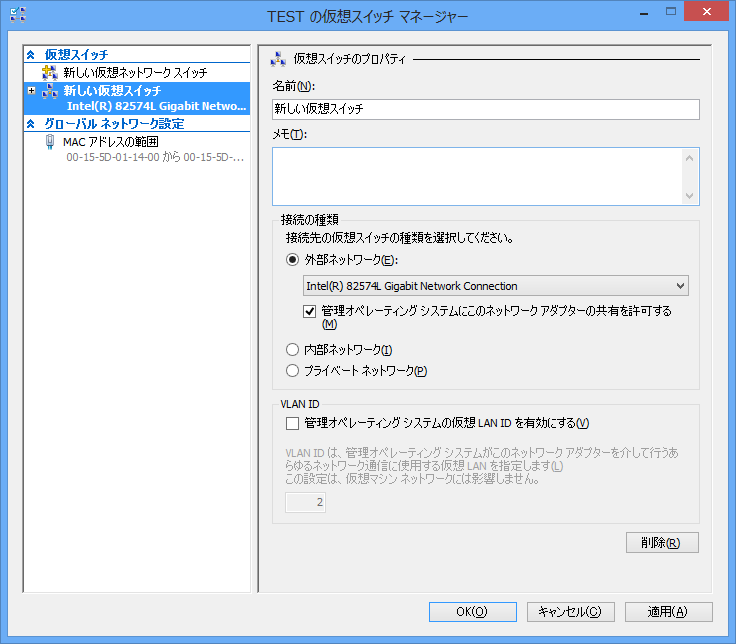Screen dimensions: 736x644
Task: Click the キャンセル button
Action: 571,612
